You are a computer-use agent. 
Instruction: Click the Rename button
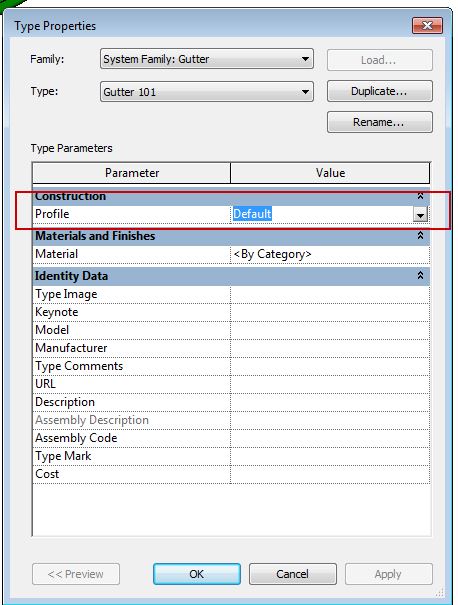click(x=380, y=122)
